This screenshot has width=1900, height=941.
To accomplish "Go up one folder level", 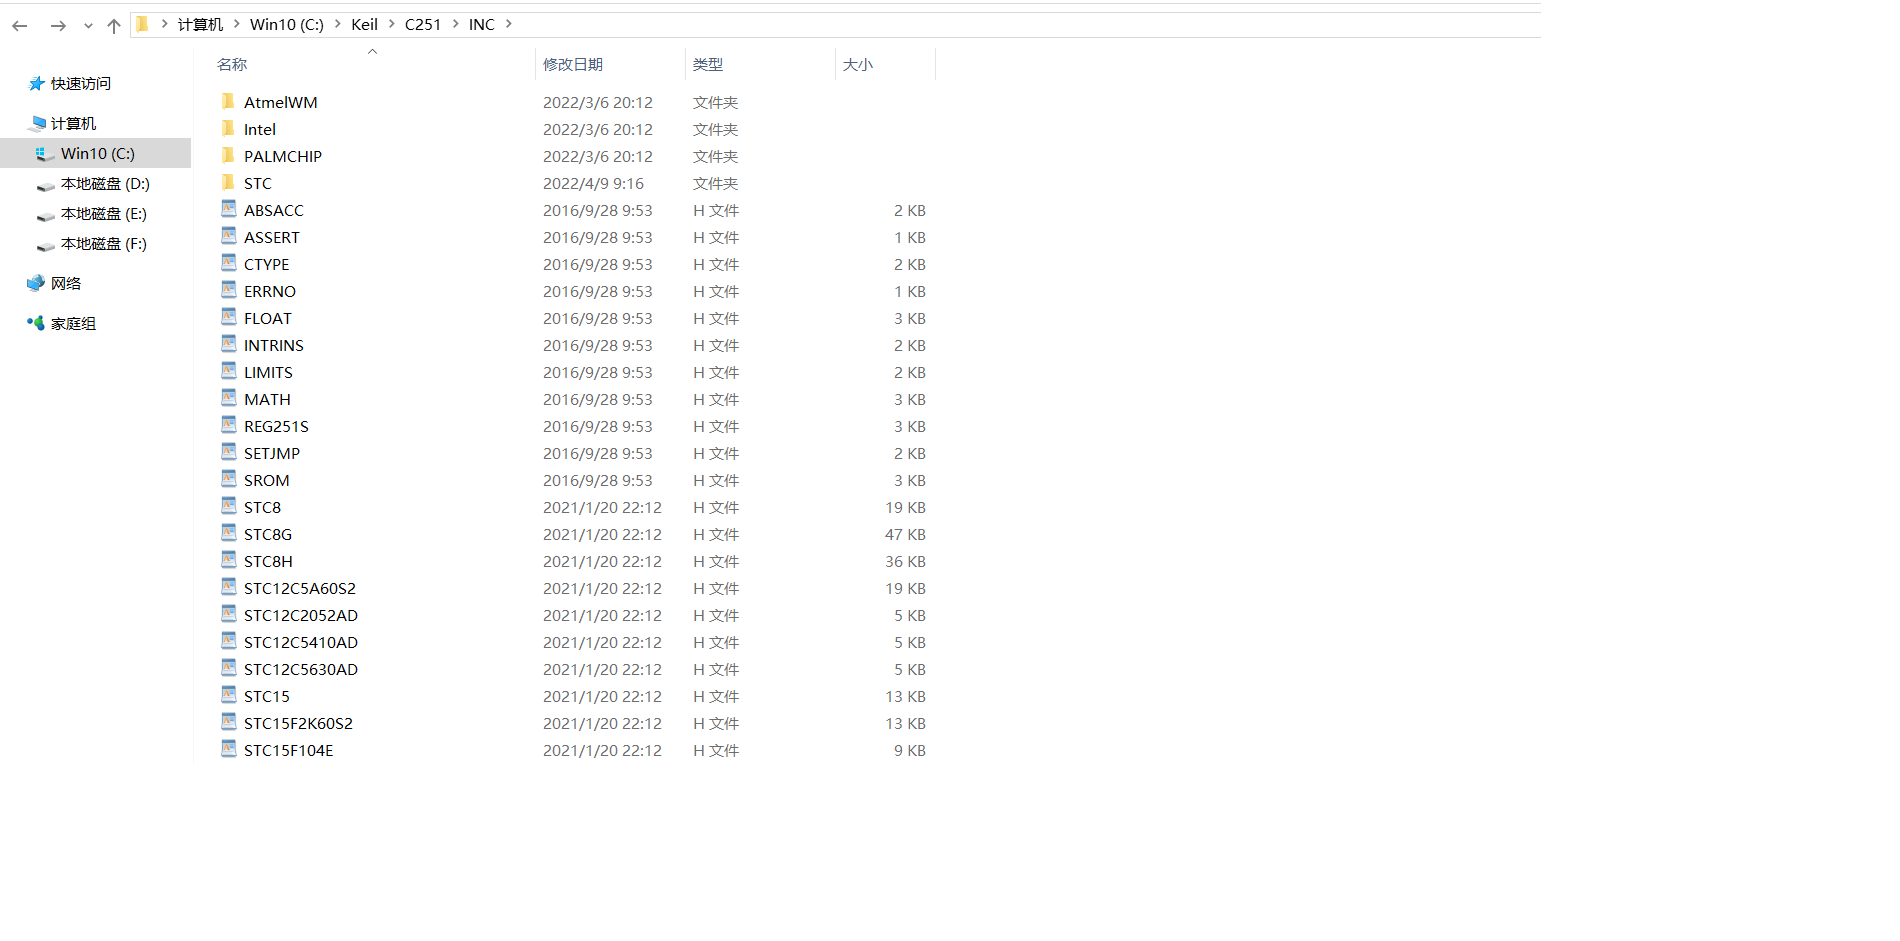I will click(114, 26).
